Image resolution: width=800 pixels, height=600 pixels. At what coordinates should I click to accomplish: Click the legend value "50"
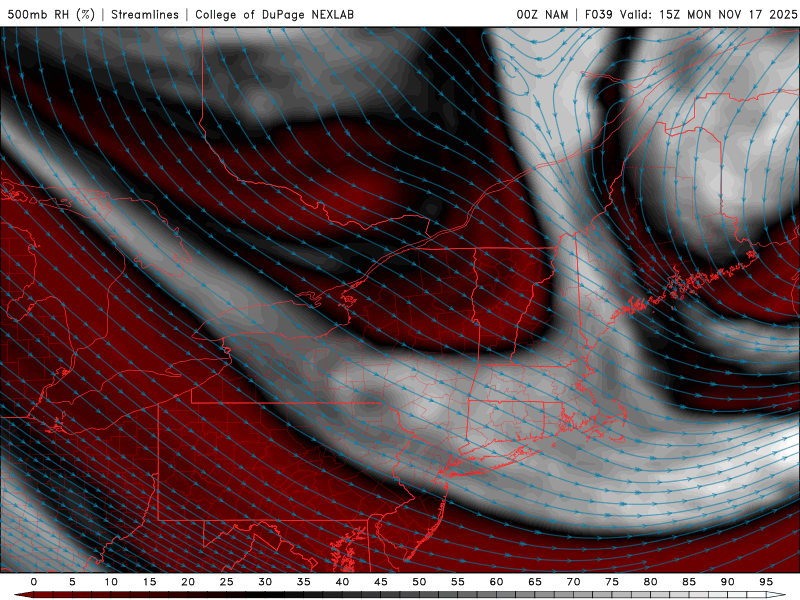[x=419, y=582]
